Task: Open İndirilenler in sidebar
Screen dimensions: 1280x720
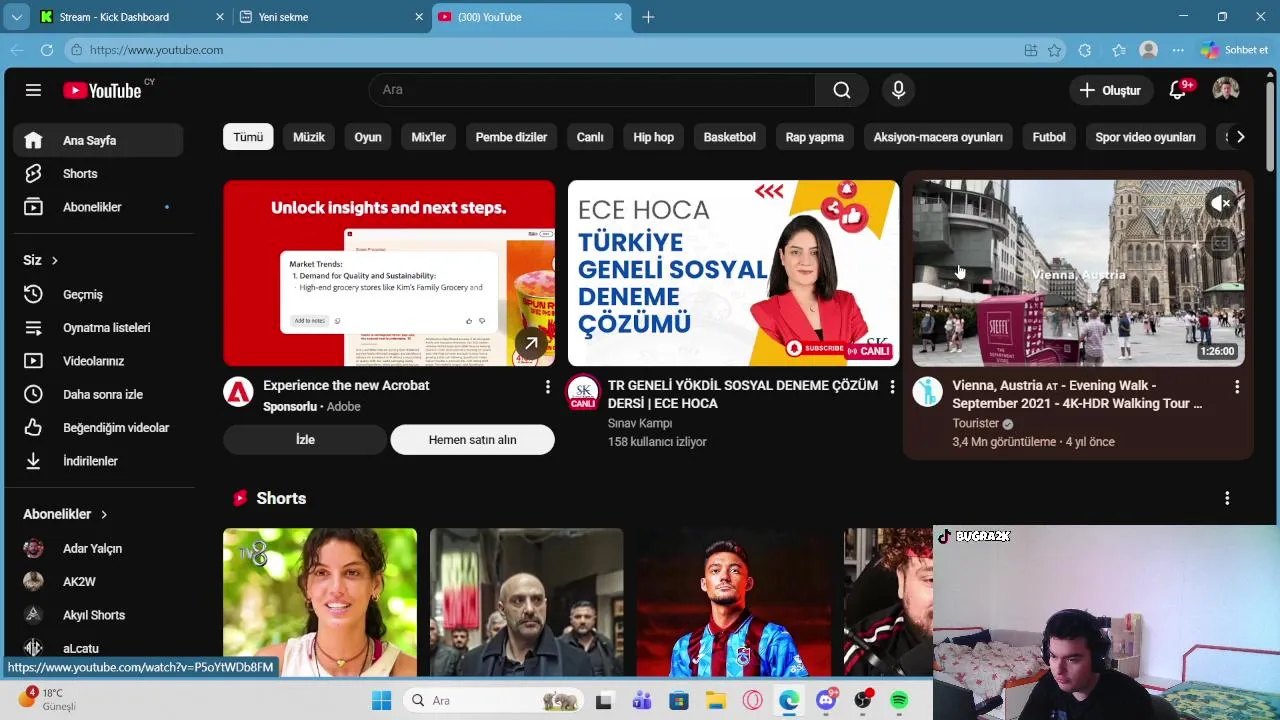Action: pyautogui.click(x=98, y=461)
